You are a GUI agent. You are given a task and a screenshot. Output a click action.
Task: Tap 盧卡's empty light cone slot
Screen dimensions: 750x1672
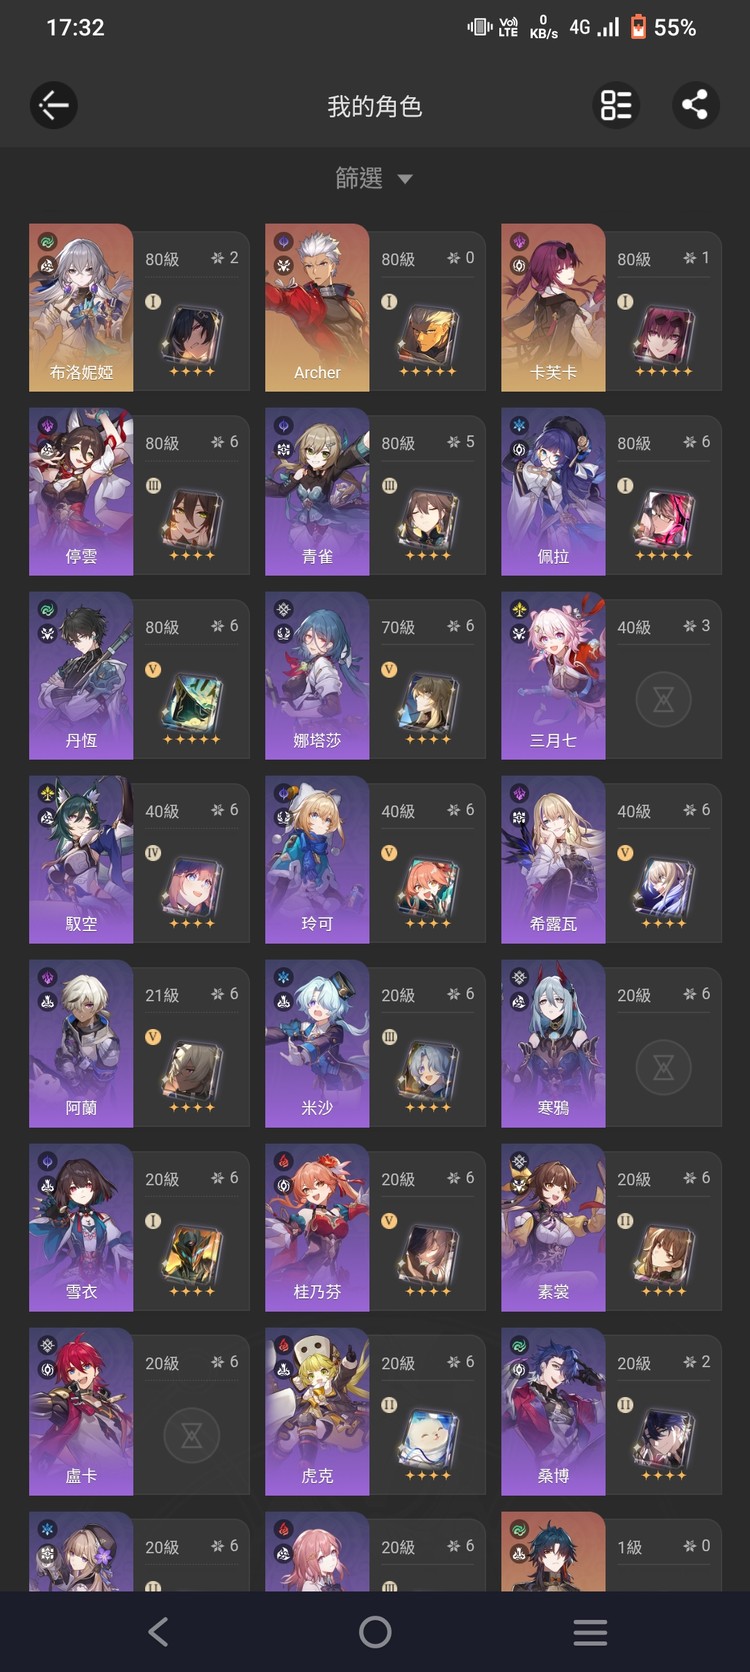pos(192,1435)
